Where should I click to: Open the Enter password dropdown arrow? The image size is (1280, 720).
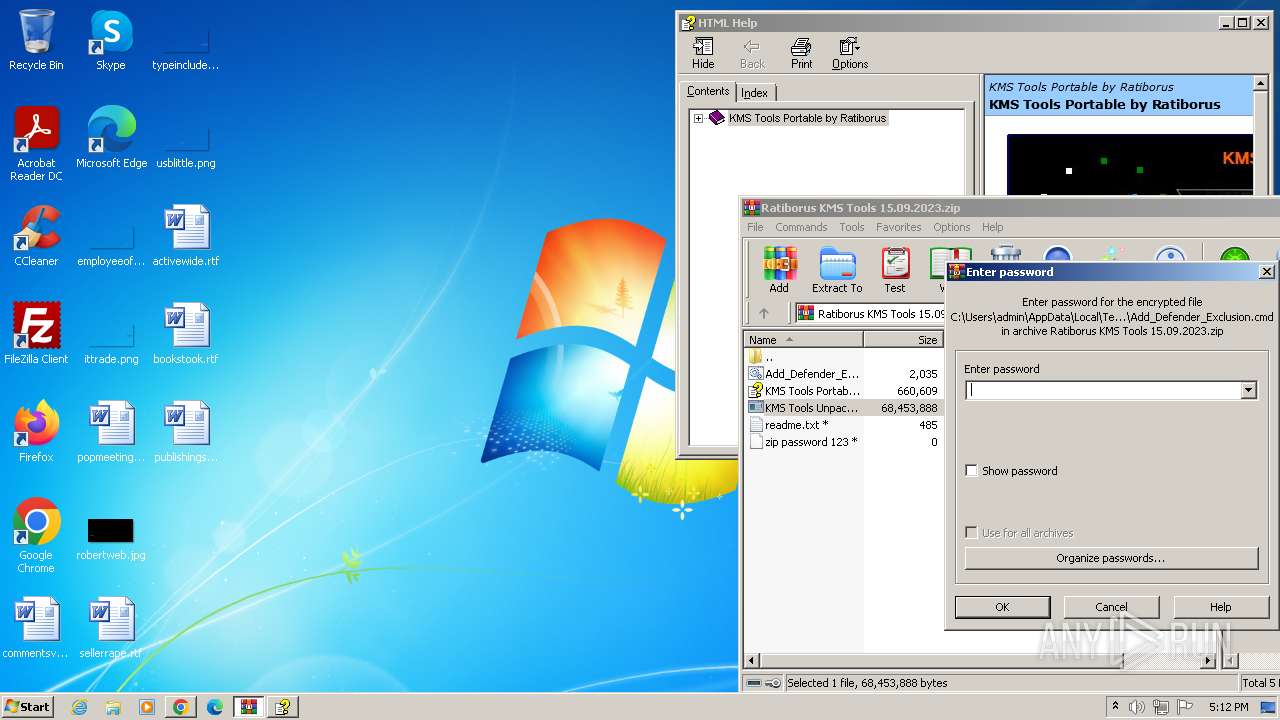tap(1248, 391)
